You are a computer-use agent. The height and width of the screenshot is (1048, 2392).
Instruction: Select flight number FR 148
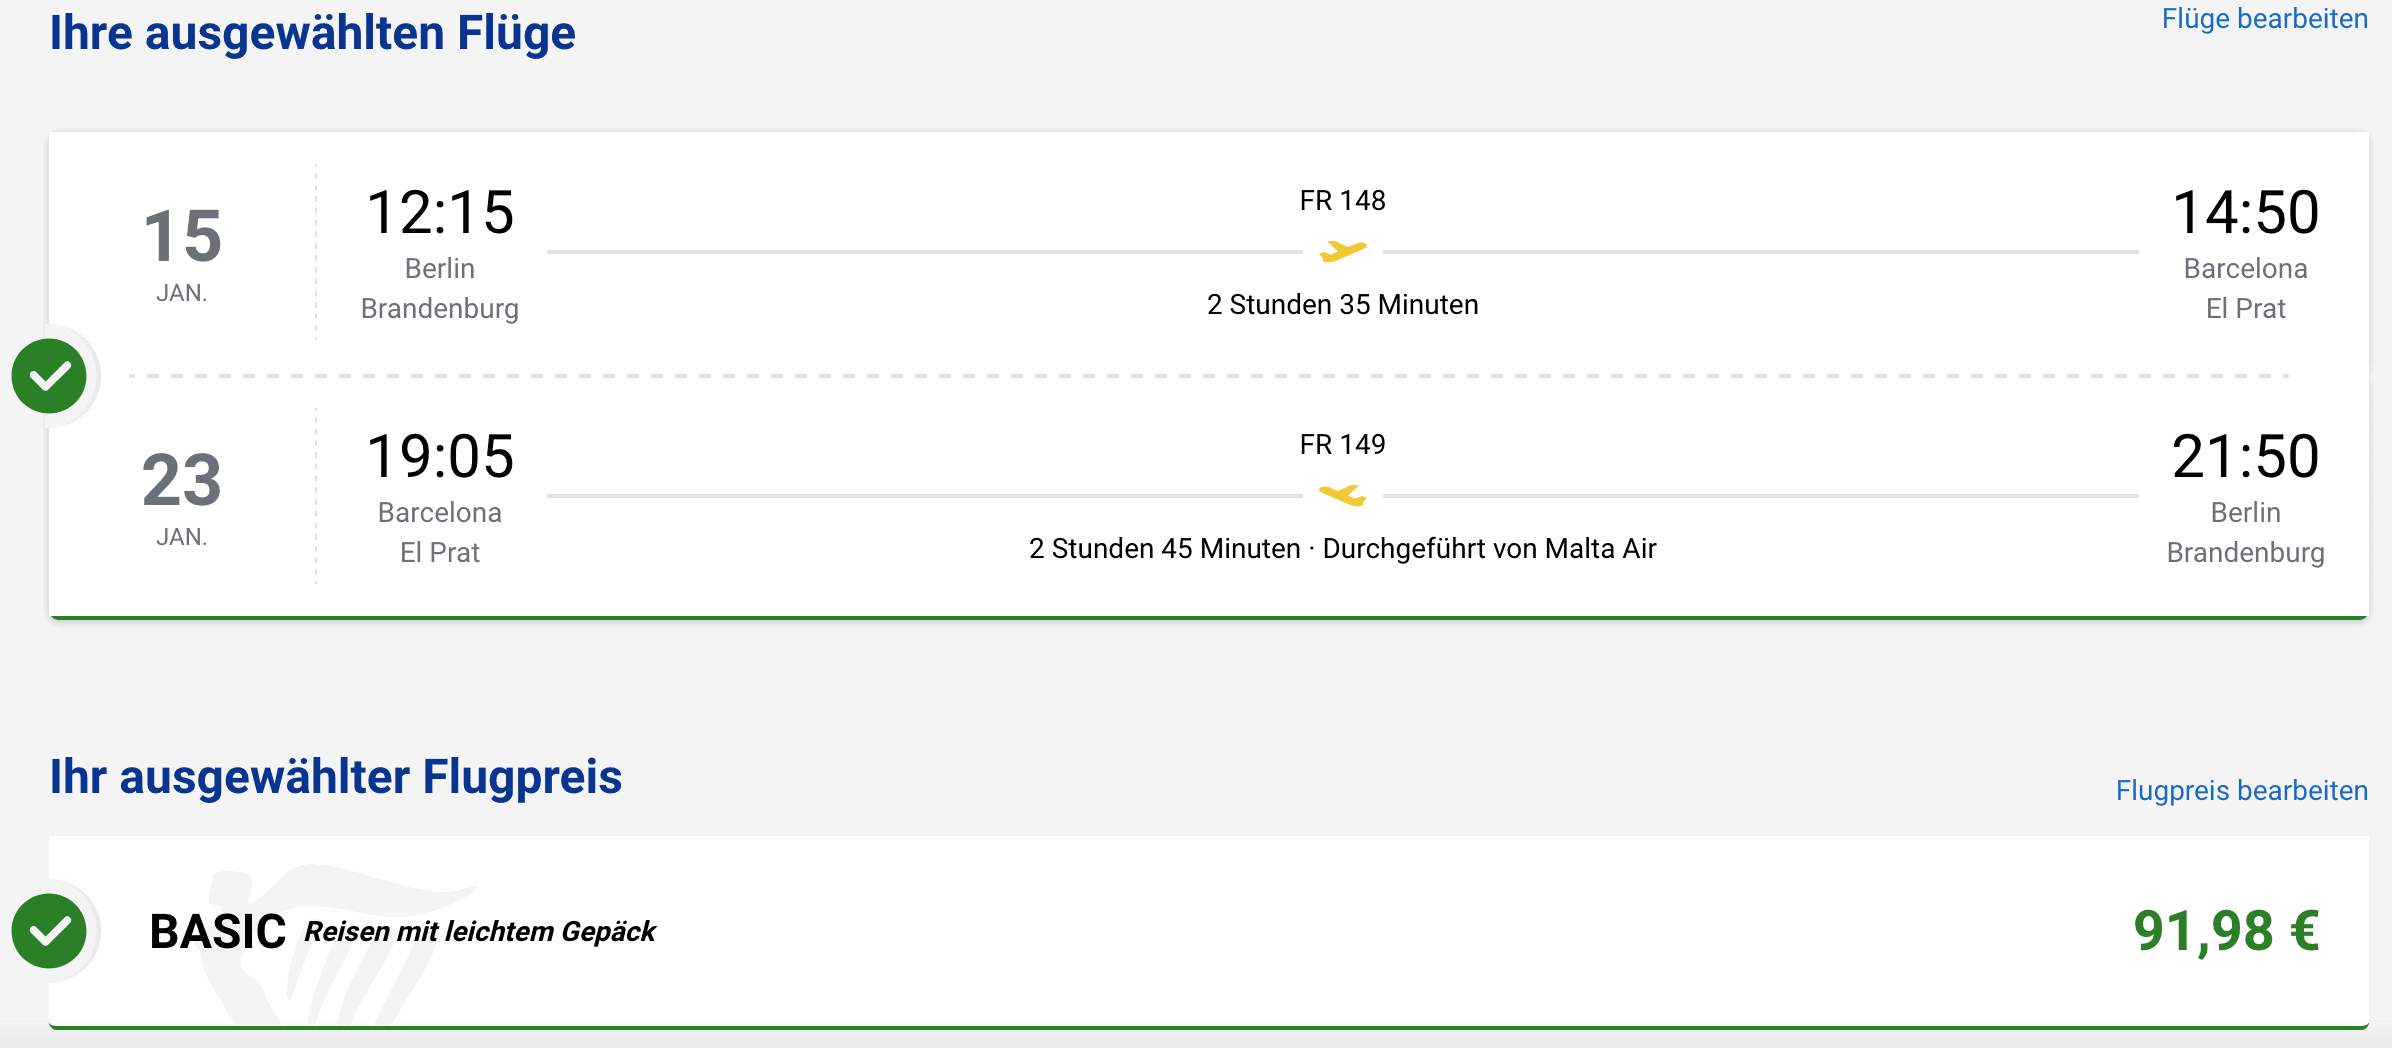coord(1342,201)
